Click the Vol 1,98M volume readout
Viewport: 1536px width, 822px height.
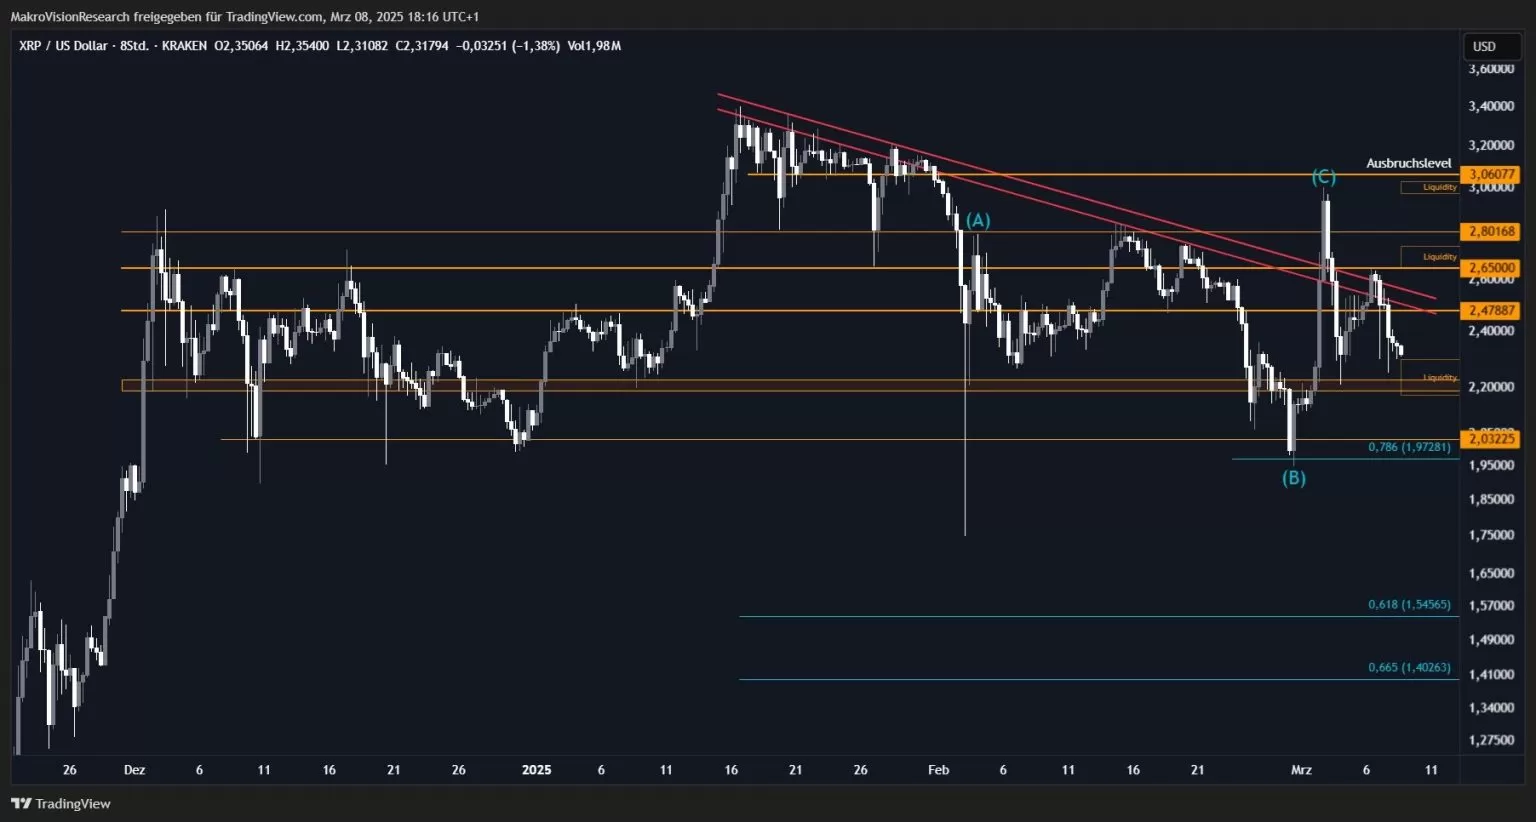coord(594,46)
